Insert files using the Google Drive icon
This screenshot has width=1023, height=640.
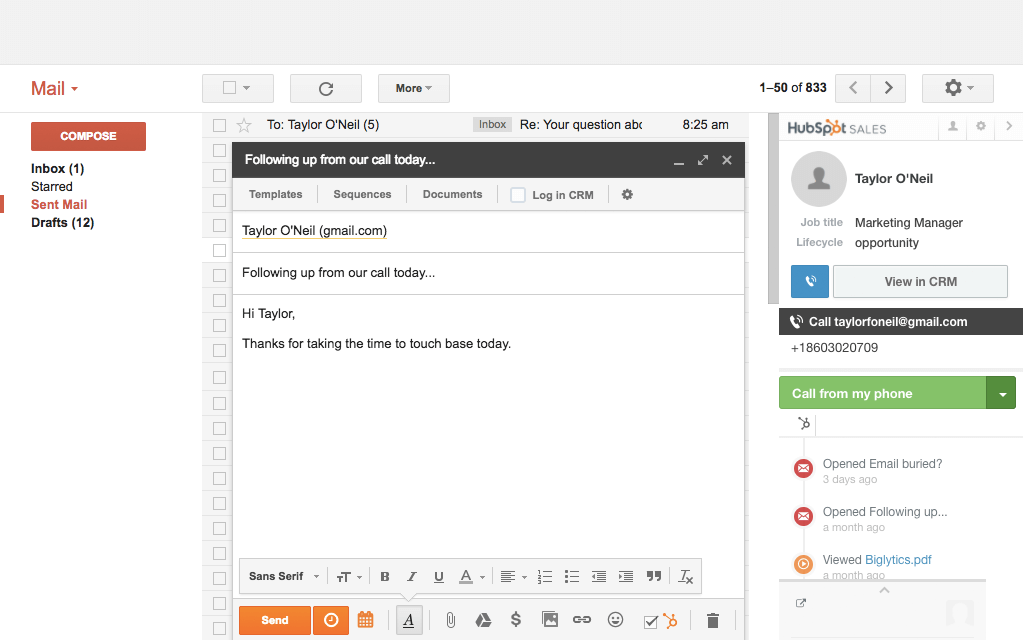tap(483, 620)
